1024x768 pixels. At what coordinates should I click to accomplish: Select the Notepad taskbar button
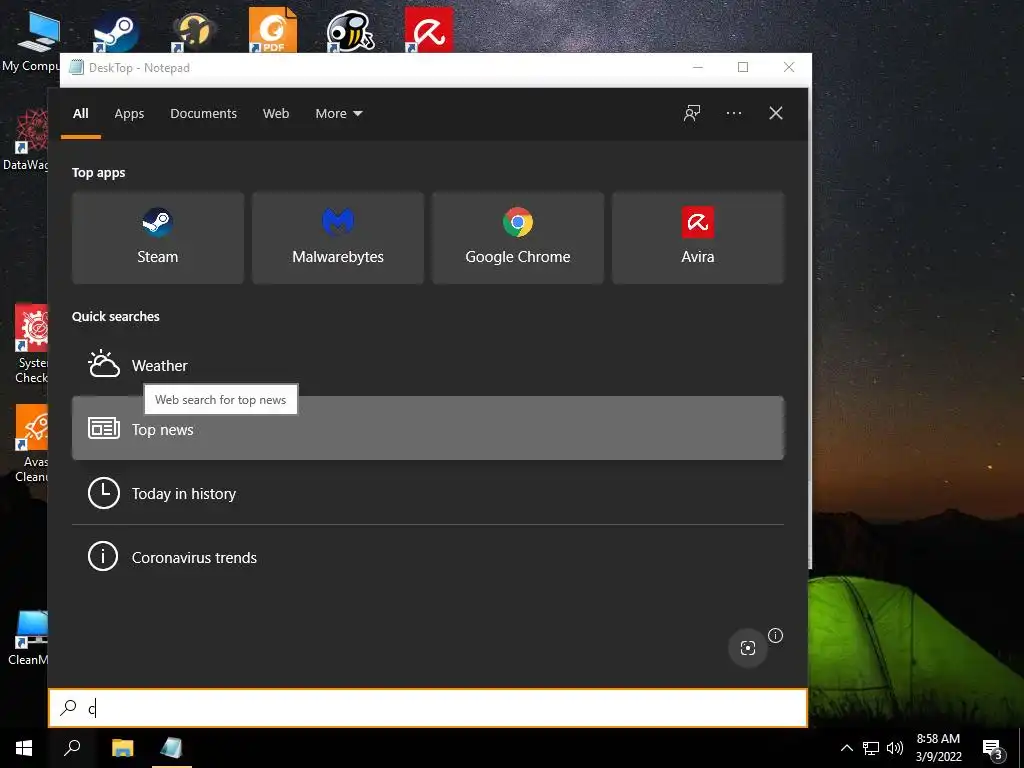pos(171,748)
